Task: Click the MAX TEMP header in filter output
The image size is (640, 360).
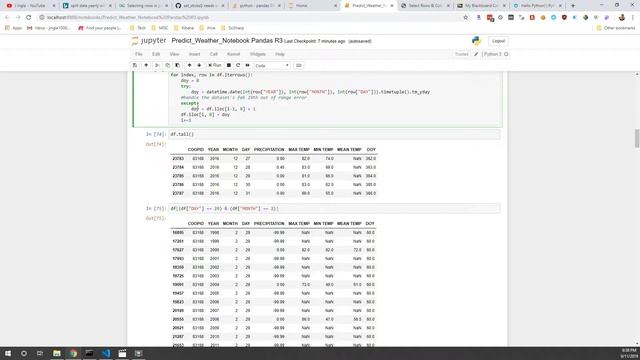Action: coord(299,224)
